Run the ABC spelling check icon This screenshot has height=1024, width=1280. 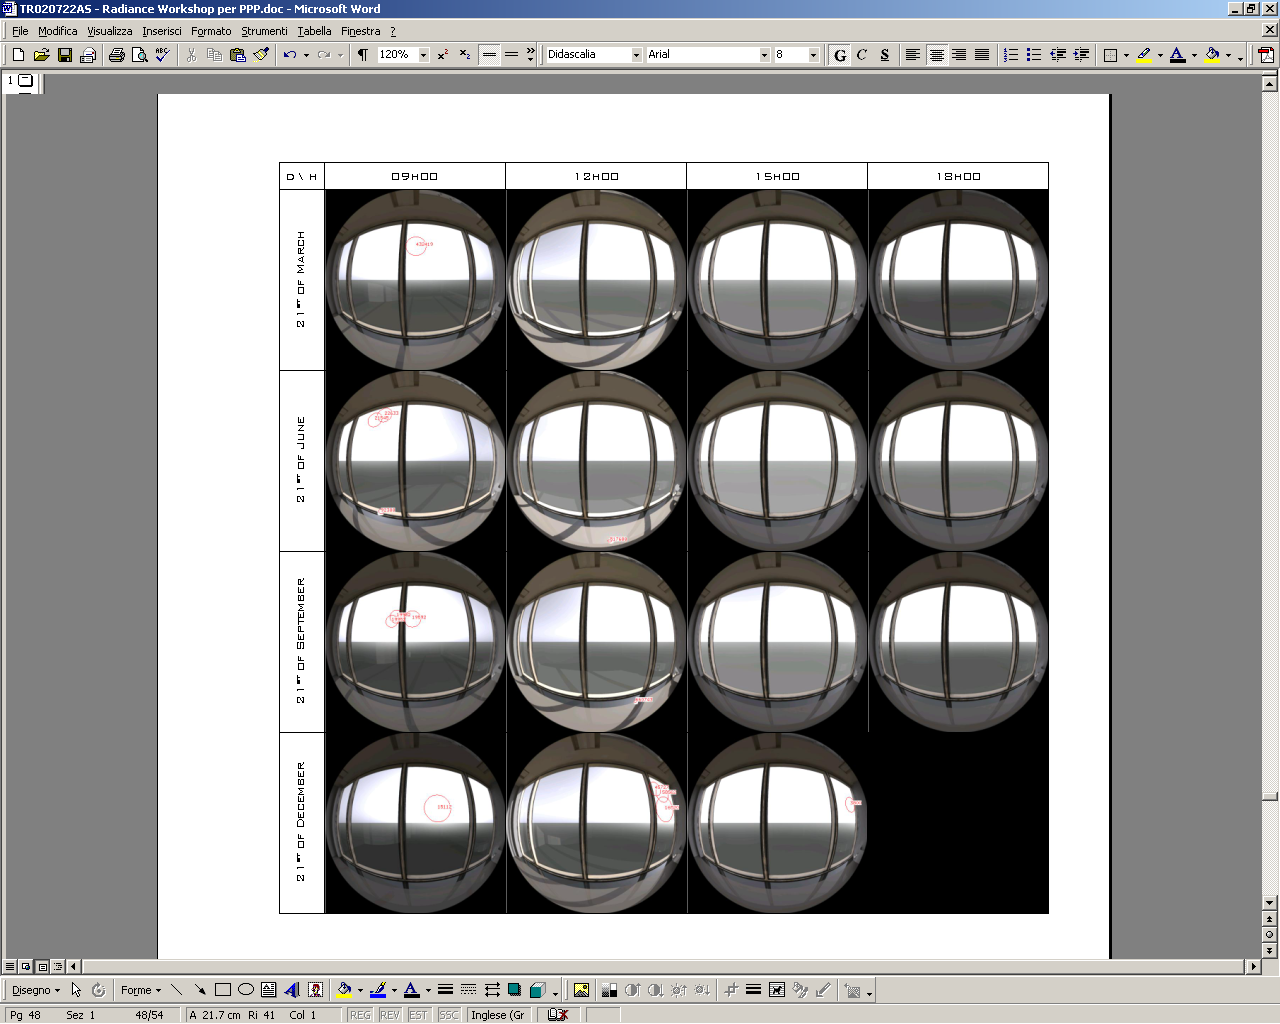[162, 55]
